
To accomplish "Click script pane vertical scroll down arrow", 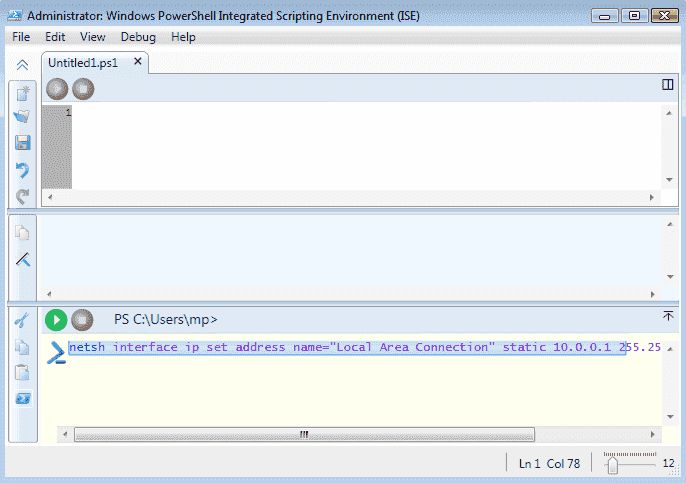I will [669, 180].
